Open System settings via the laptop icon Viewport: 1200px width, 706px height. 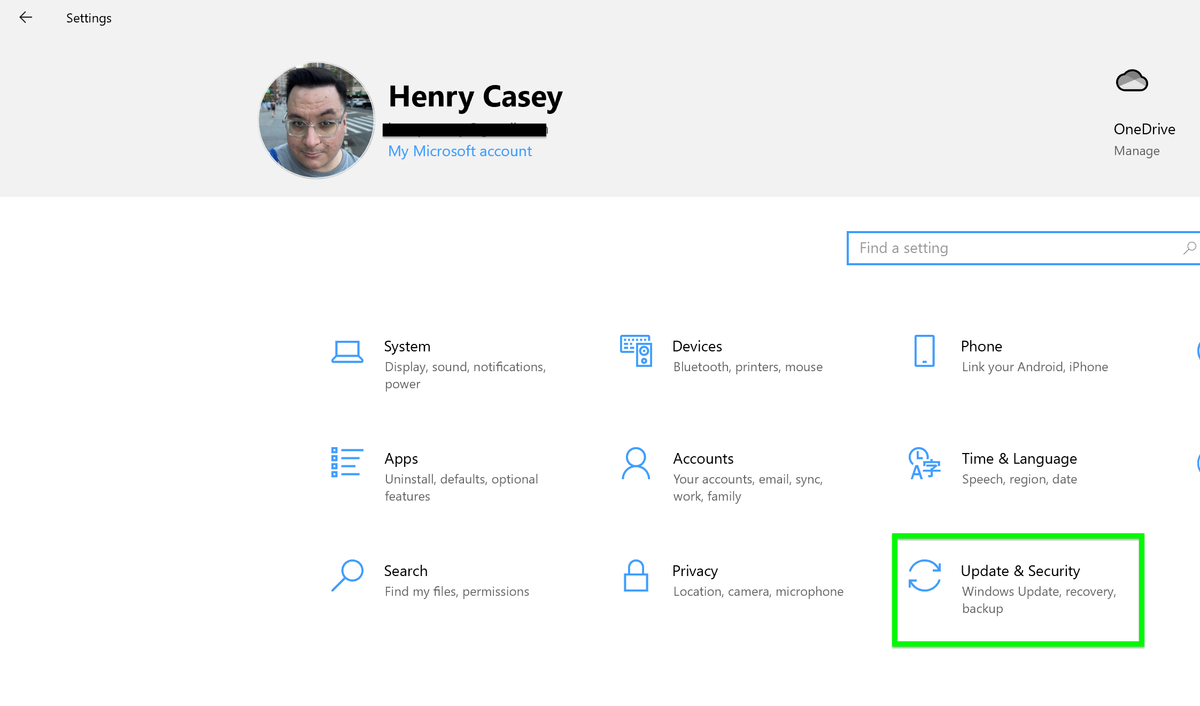(347, 352)
